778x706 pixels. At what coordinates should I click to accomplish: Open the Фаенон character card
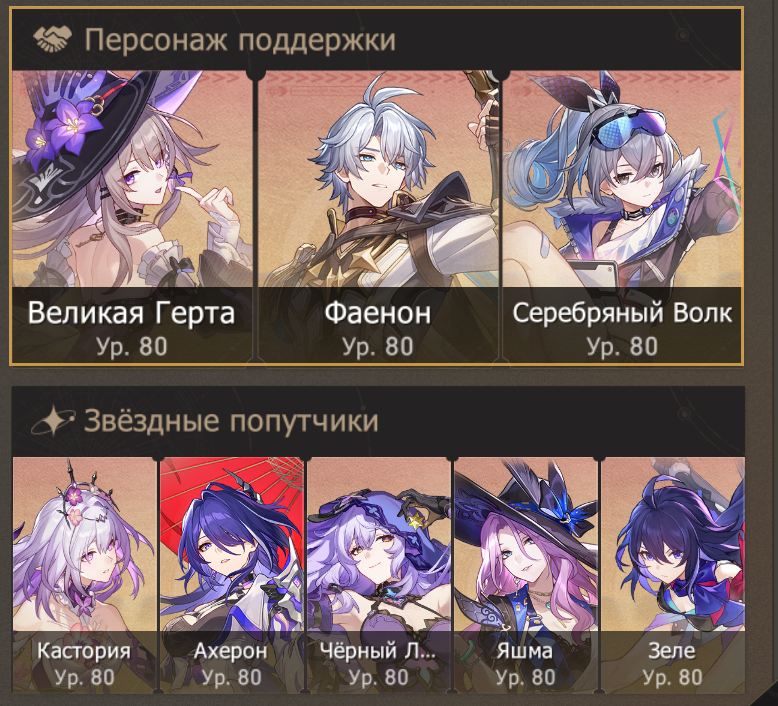tap(378, 216)
